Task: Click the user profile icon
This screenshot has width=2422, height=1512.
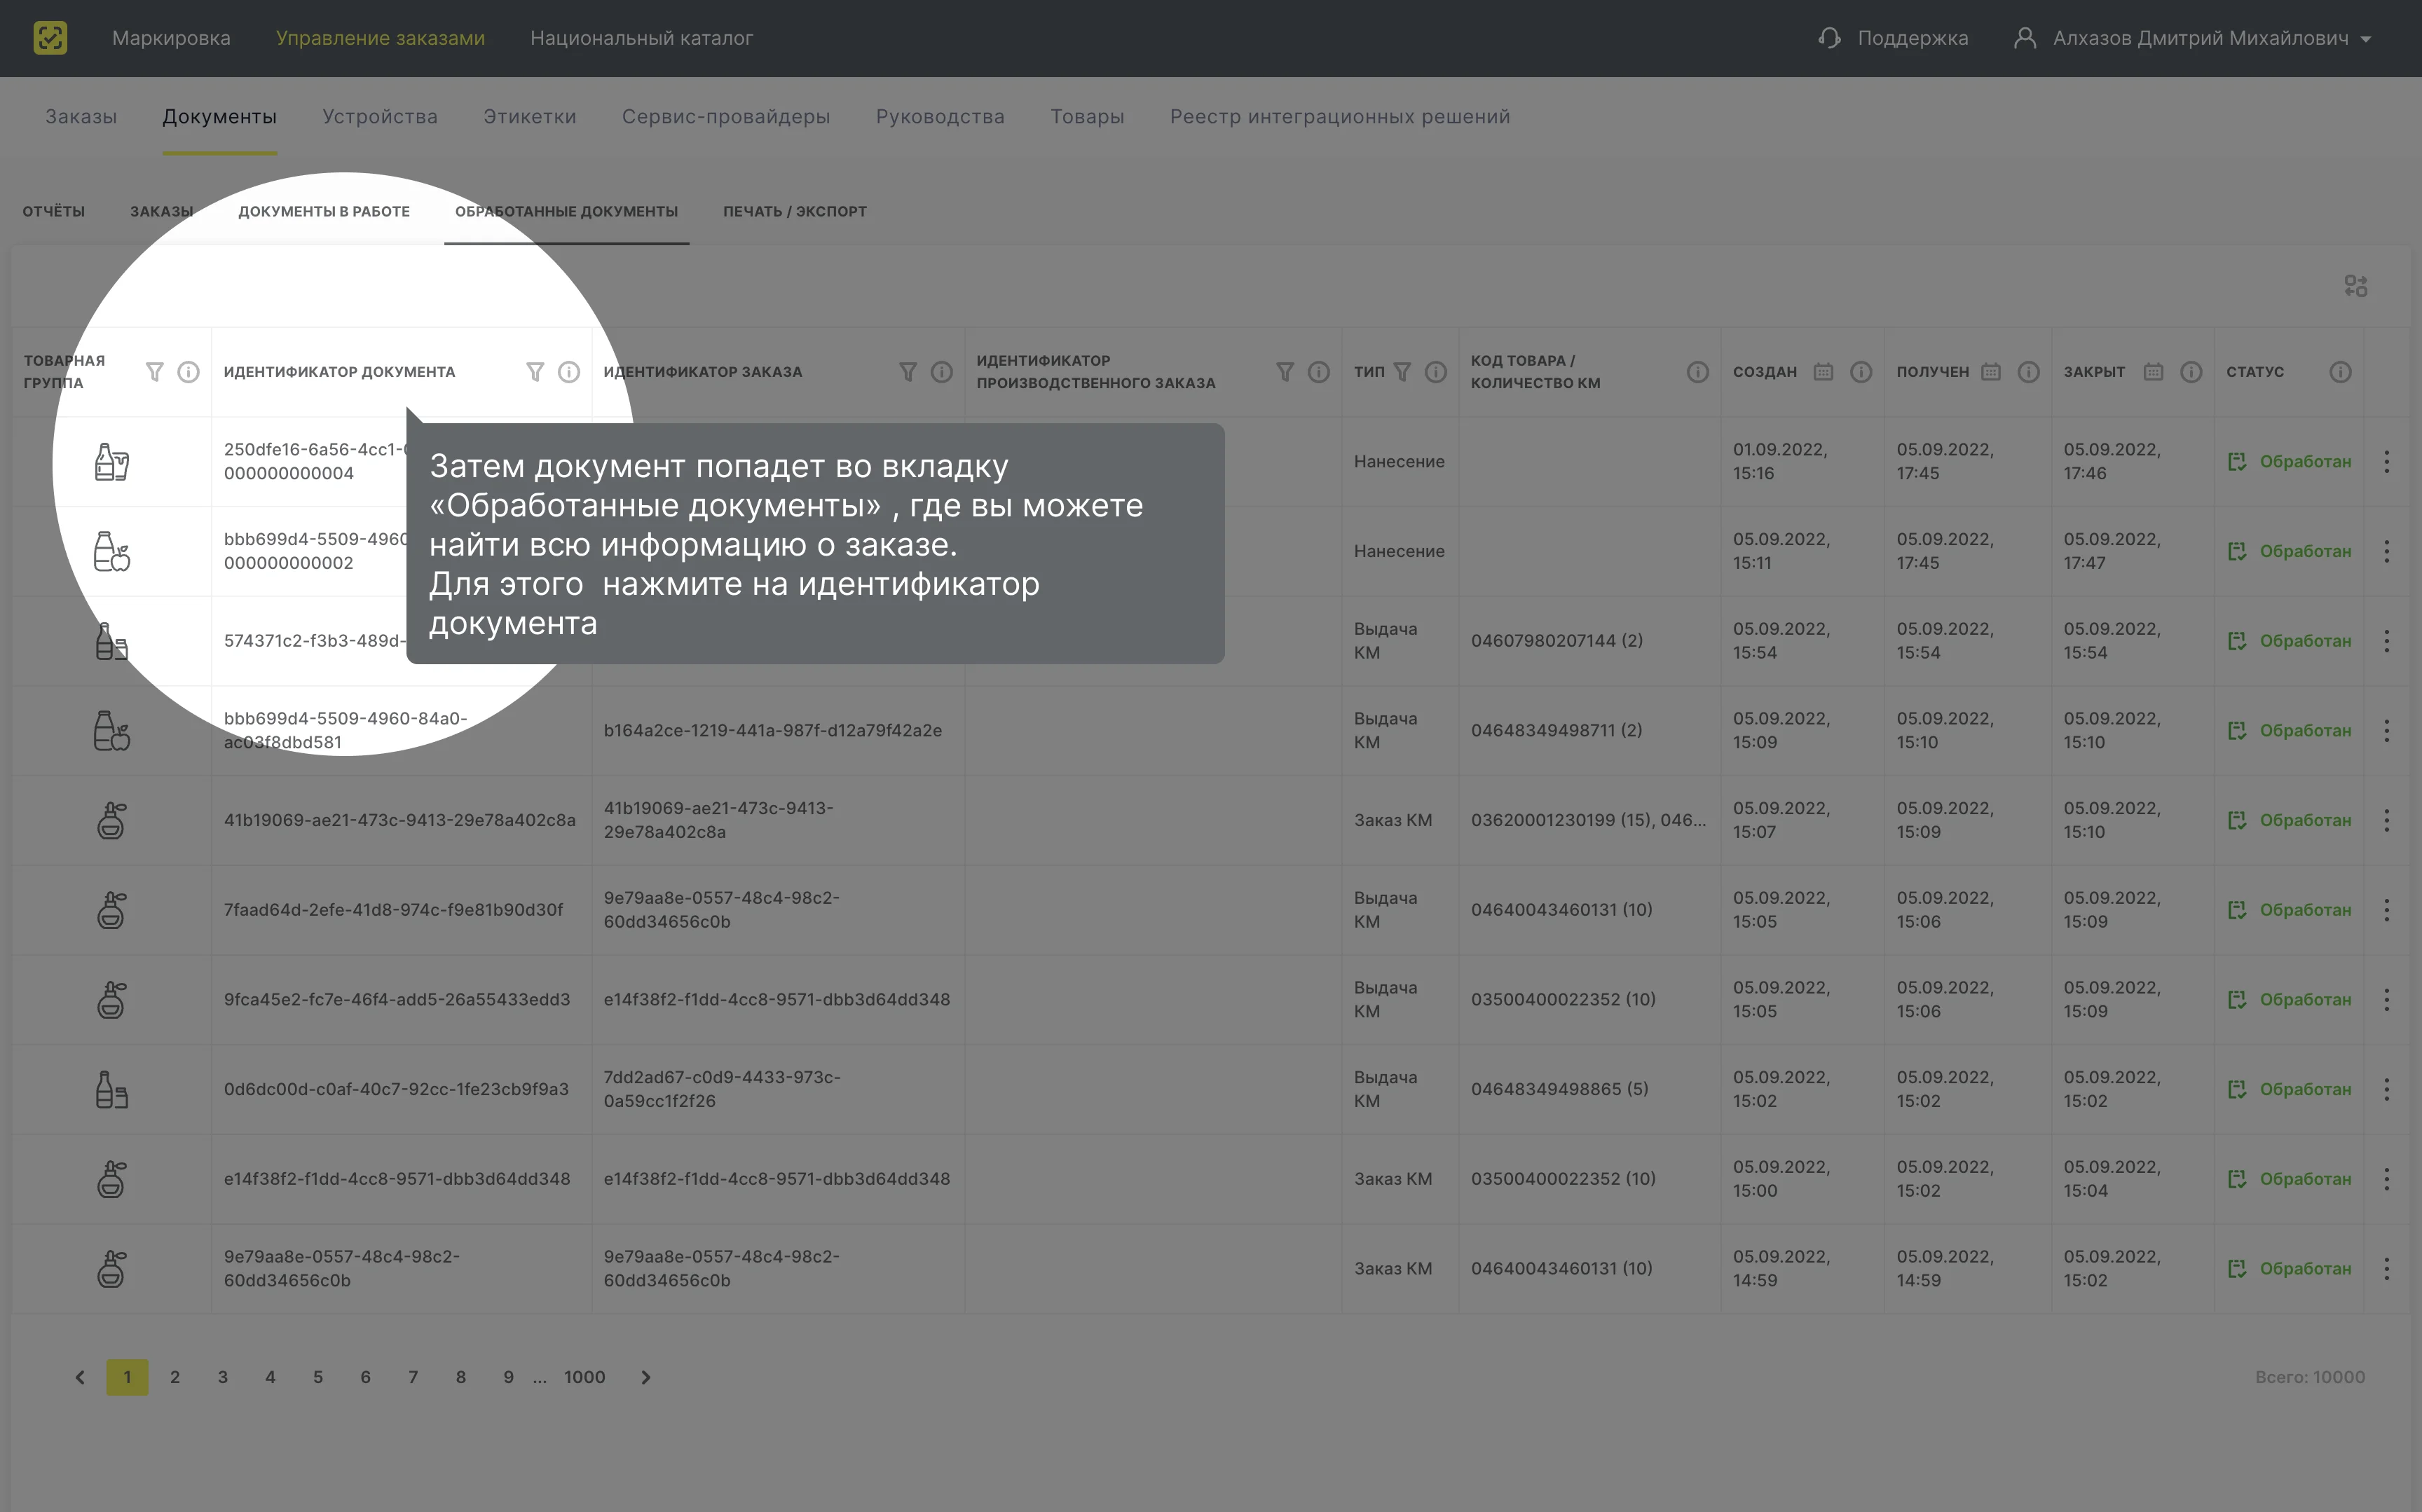Action: point(2024,38)
